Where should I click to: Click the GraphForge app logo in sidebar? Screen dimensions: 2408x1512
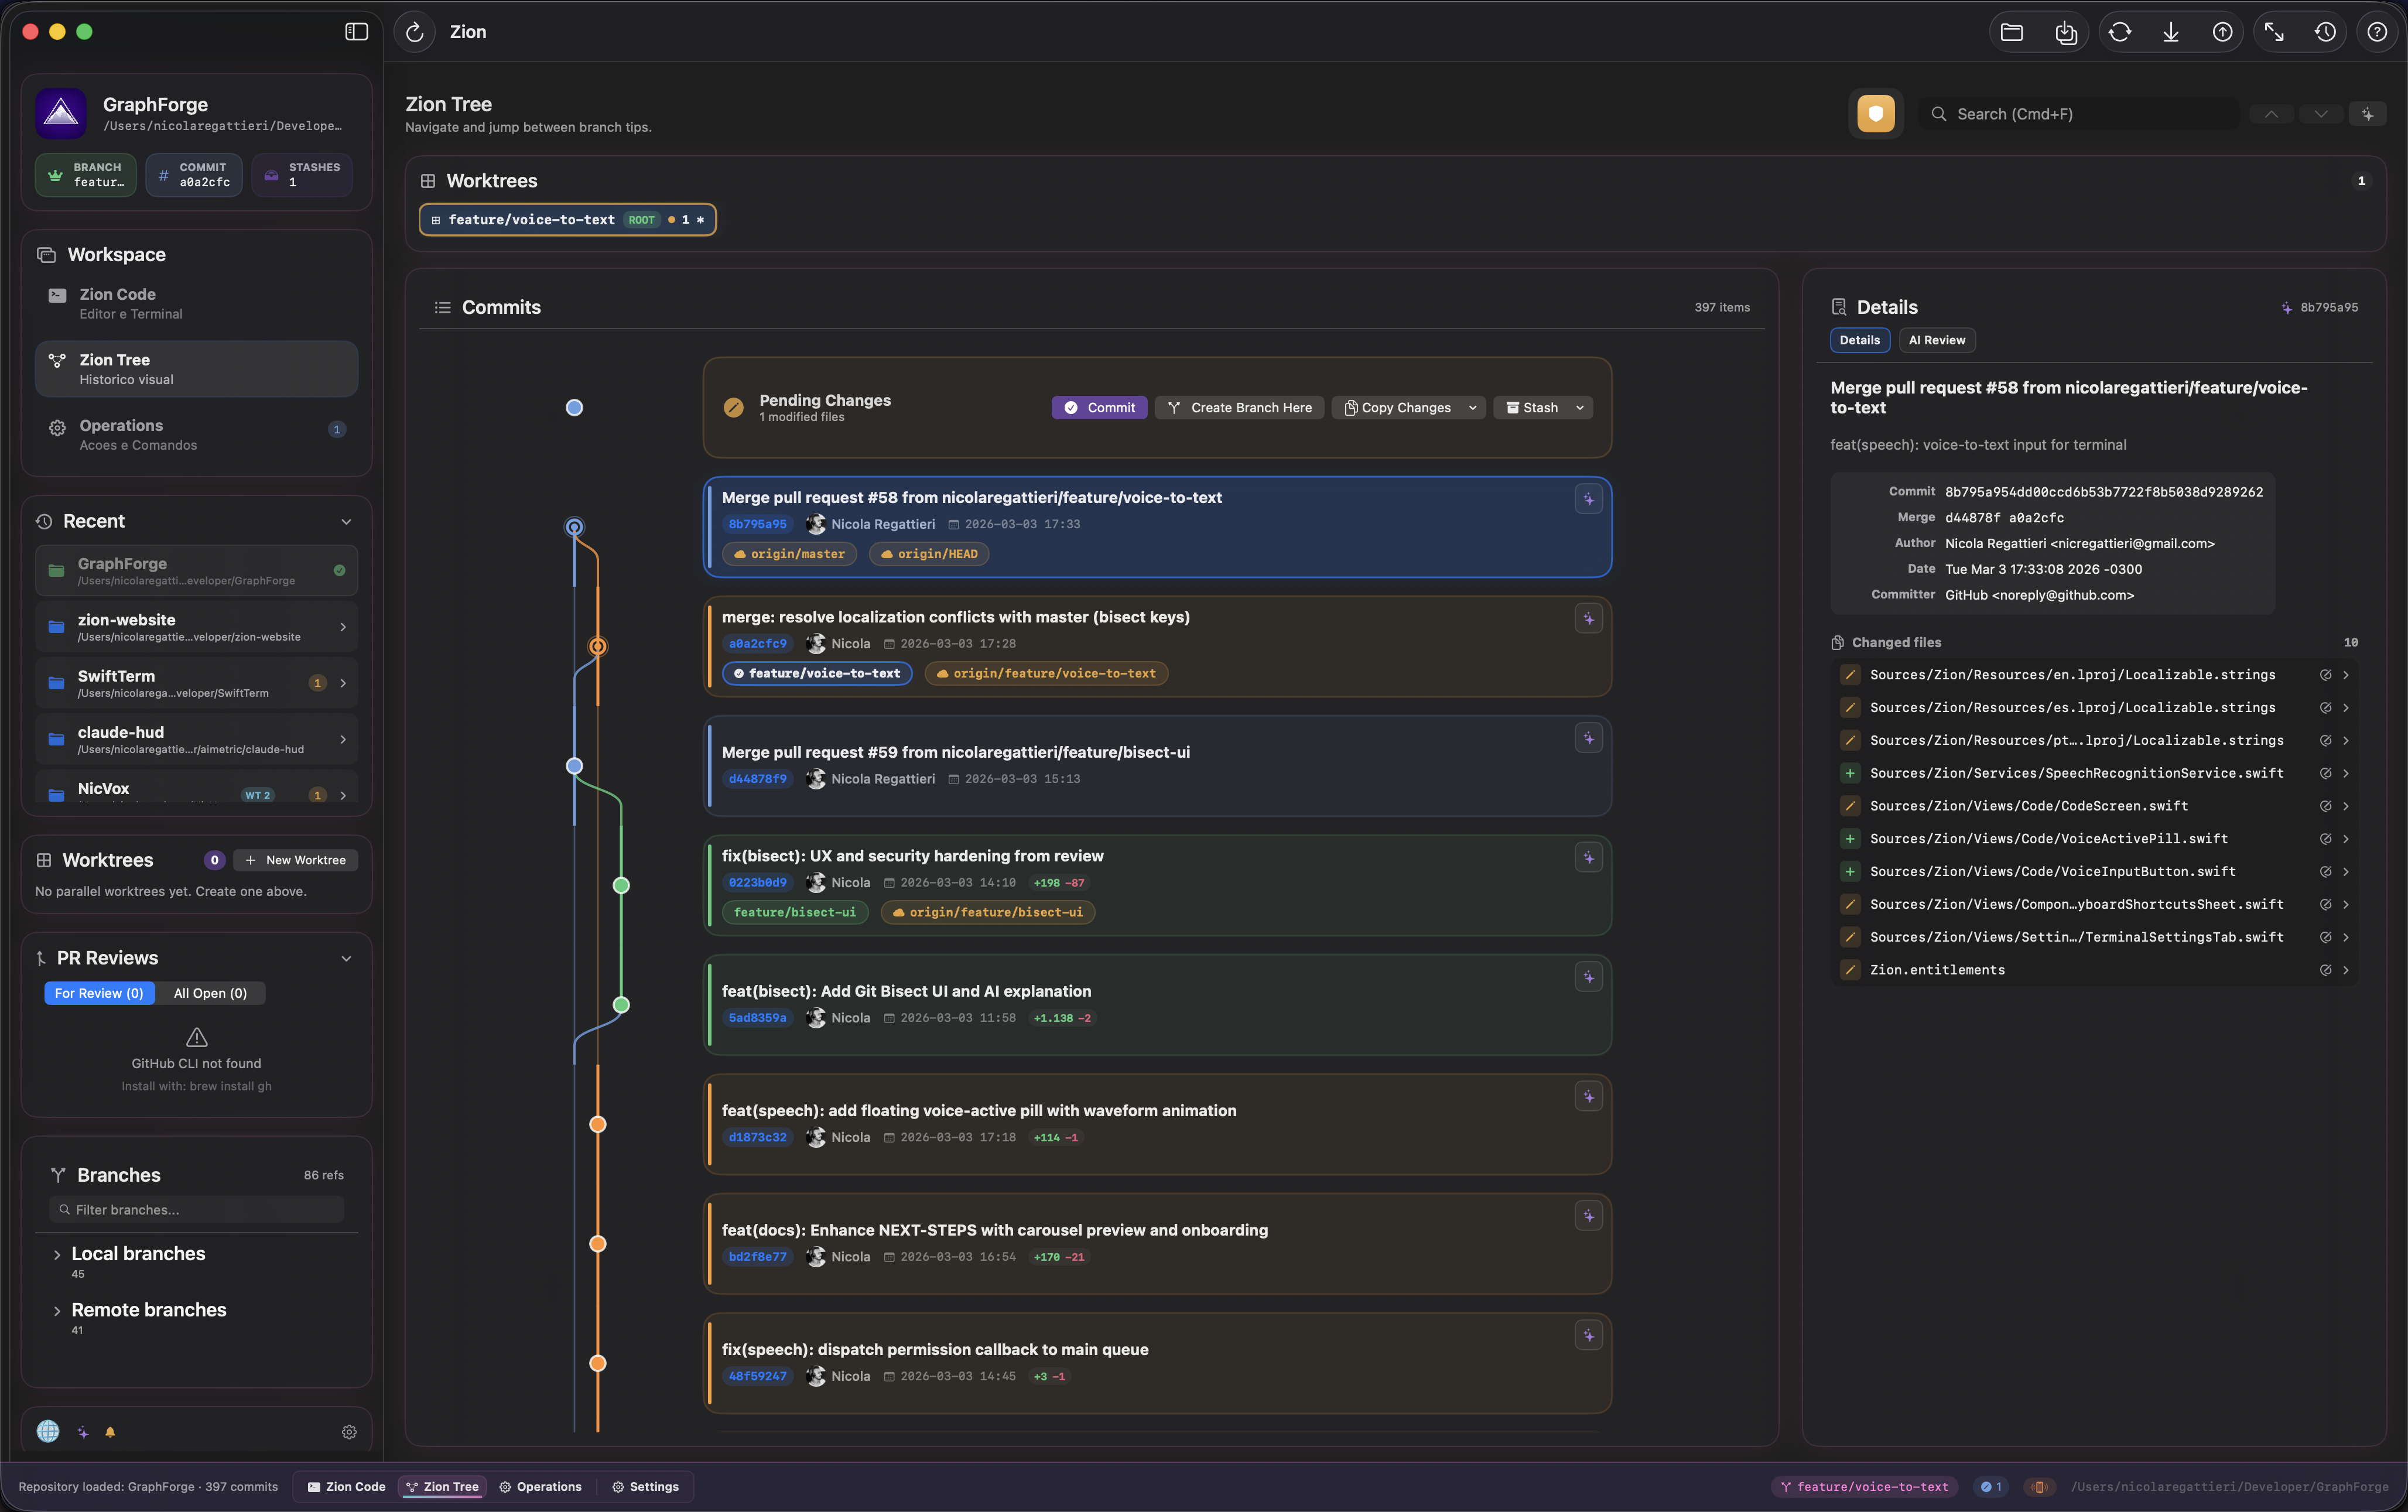click(61, 113)
